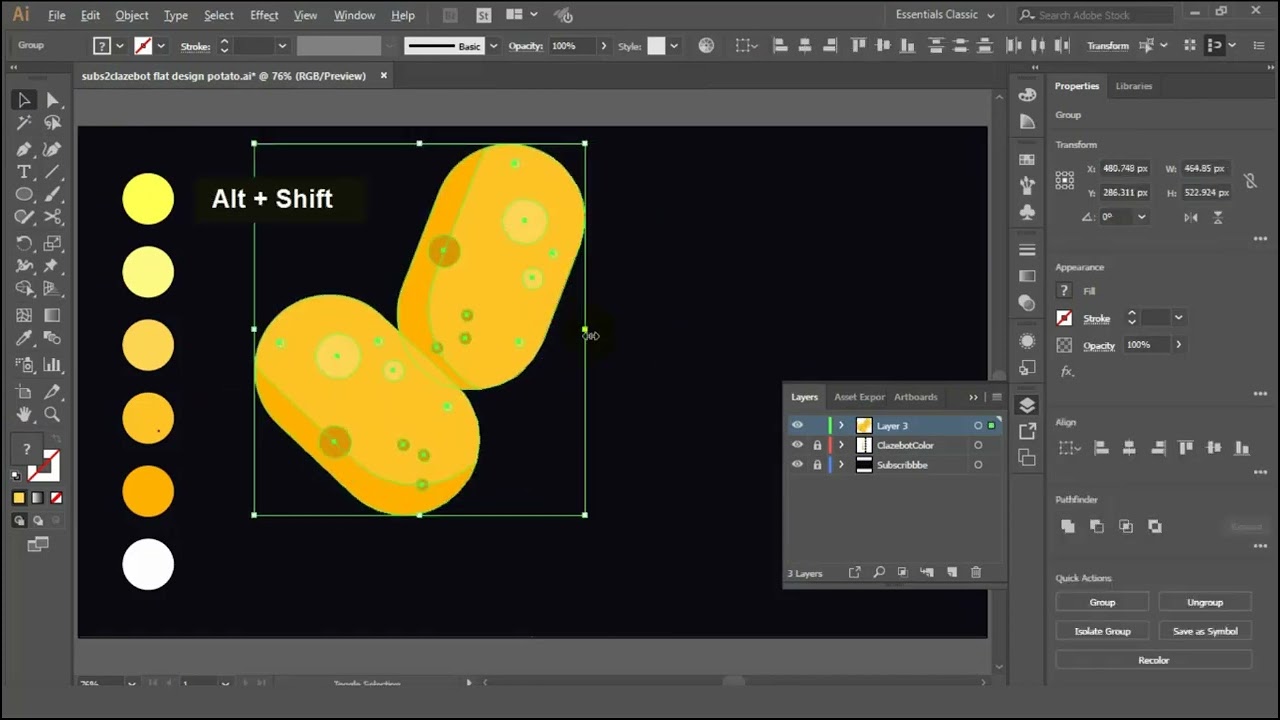This screenshot has width=1280, height=720.
Task: Switch to the Artboards tab
Action: pos(916,397)
